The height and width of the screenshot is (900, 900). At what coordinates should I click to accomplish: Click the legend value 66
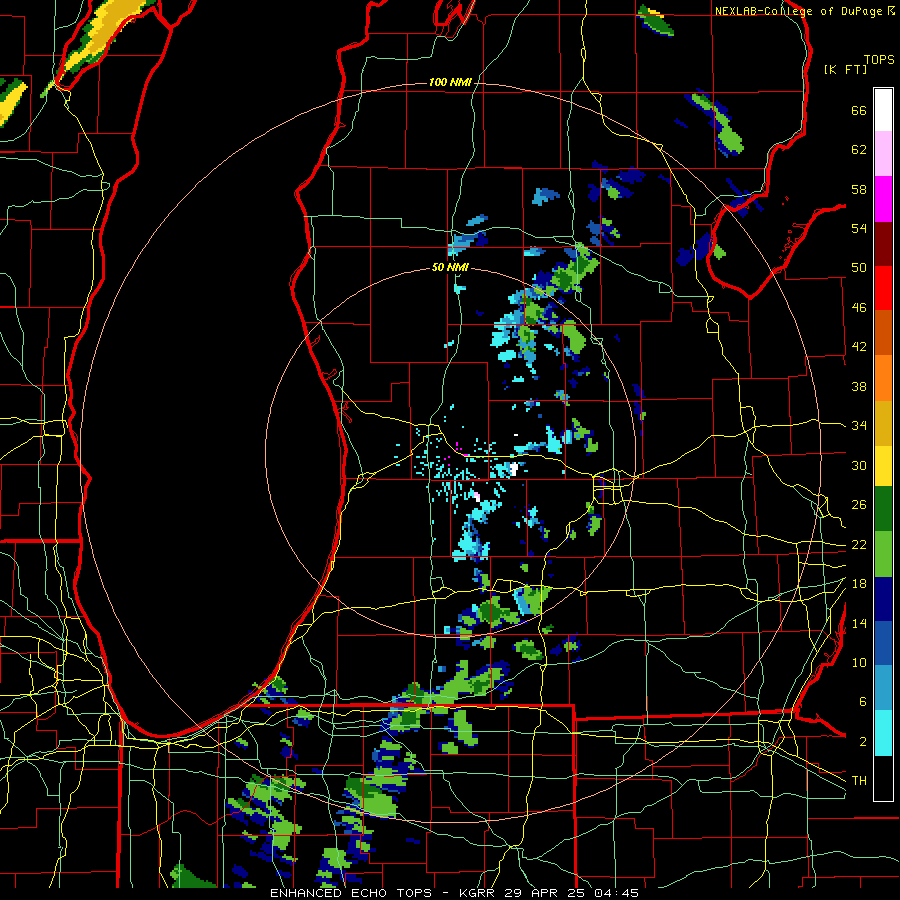pyautogui.click(x=859, y=110)
